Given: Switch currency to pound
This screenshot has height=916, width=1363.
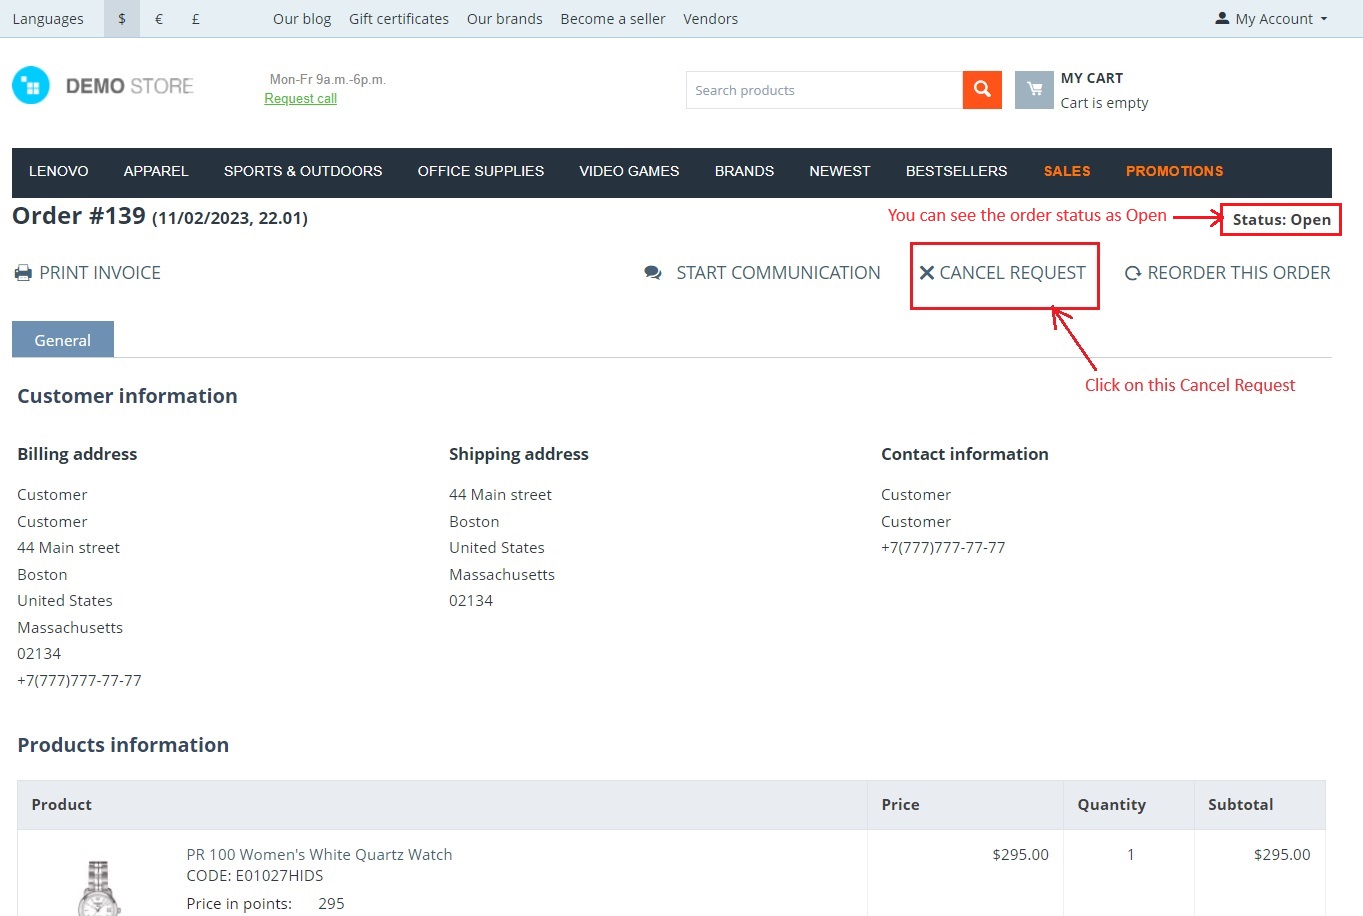Looking at the screenshot, I should (x=195, y=19).
